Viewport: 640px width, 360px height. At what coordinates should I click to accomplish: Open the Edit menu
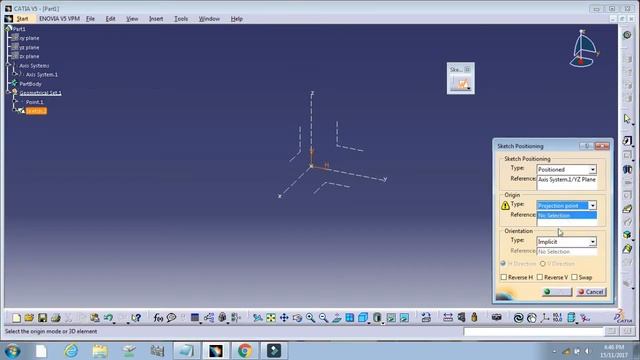(x=110, y=19)
